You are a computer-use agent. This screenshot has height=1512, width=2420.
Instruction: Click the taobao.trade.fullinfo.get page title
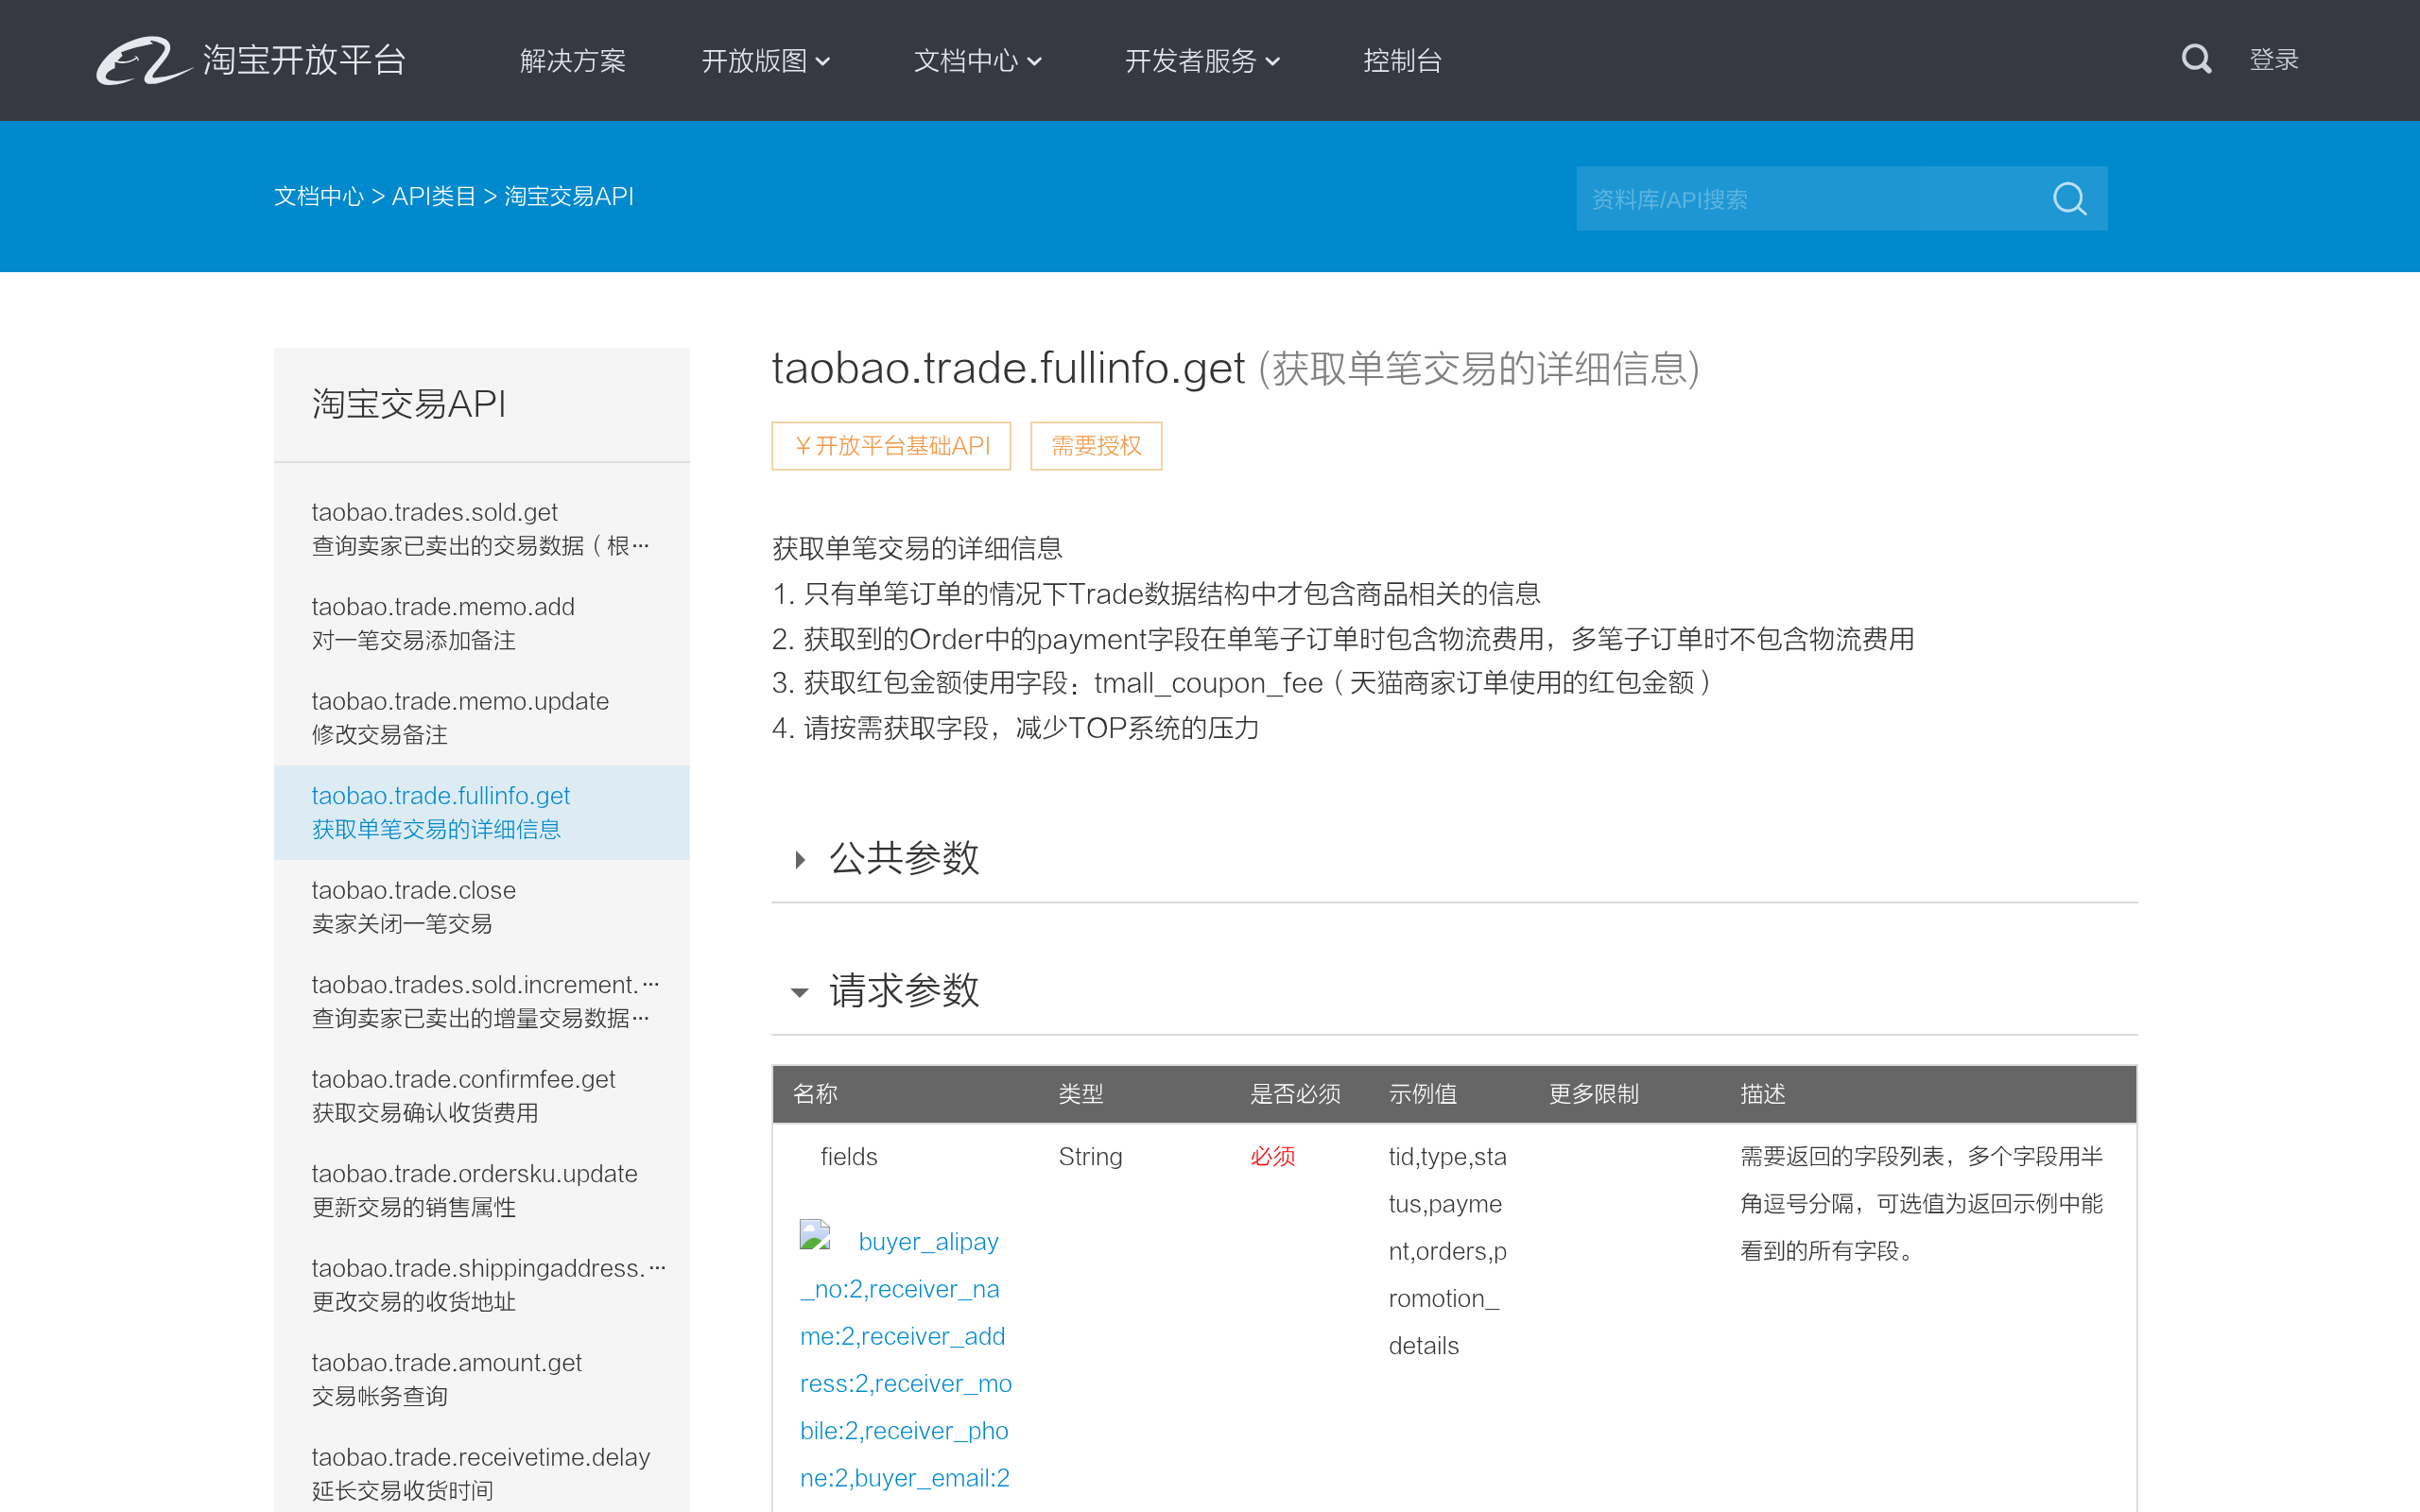click(1008, 368)
